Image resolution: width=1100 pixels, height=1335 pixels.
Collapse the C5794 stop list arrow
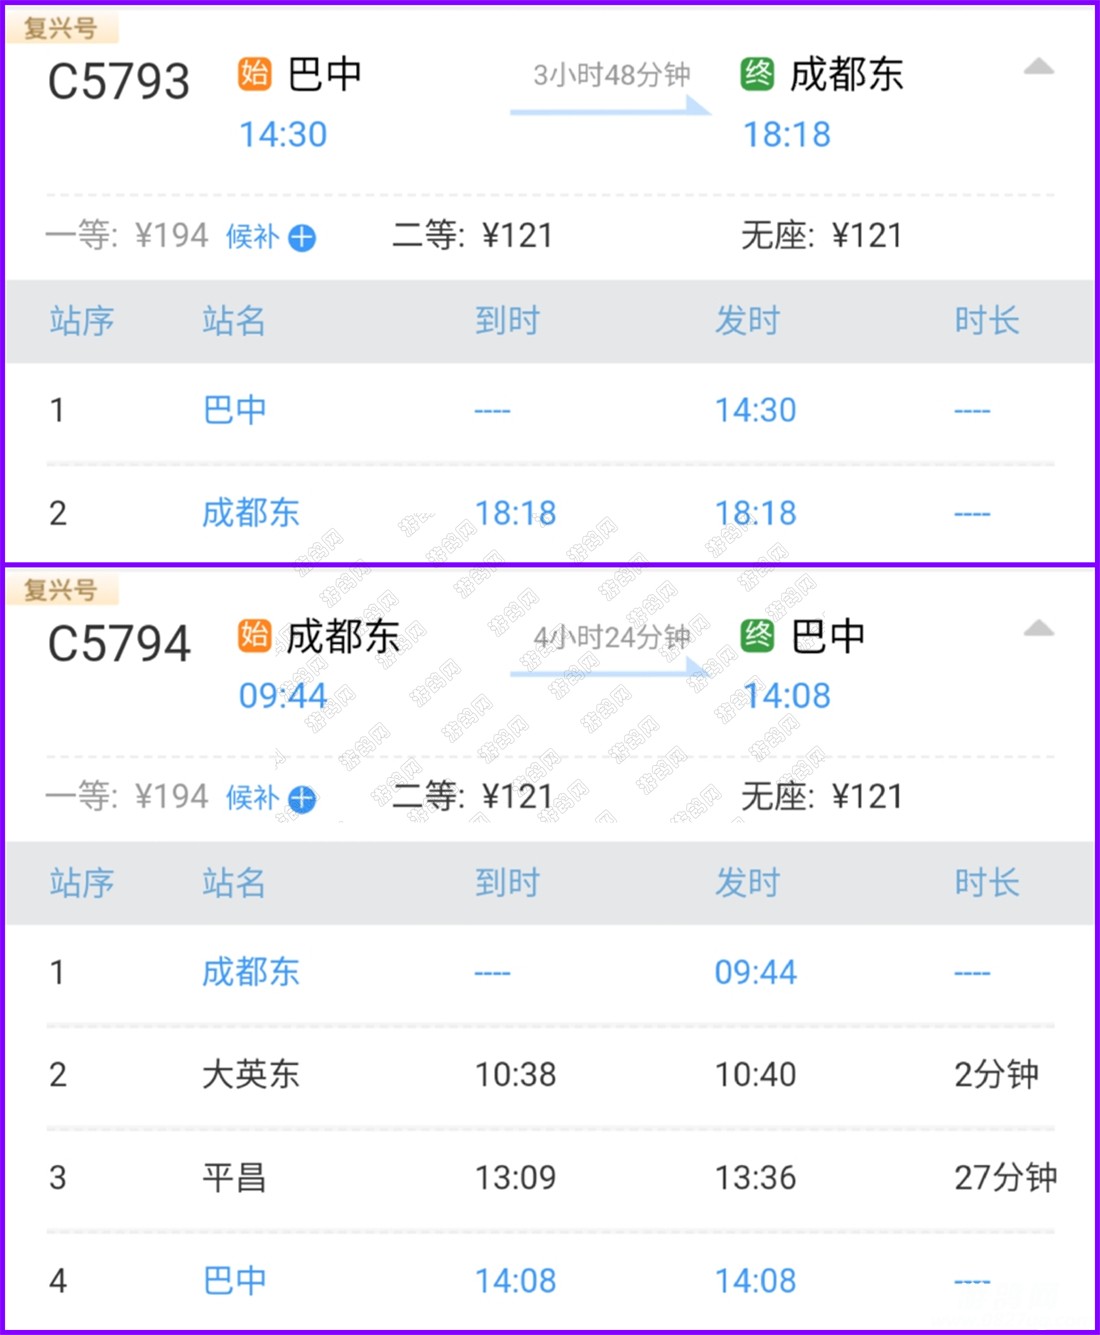tap(1039, 628)
